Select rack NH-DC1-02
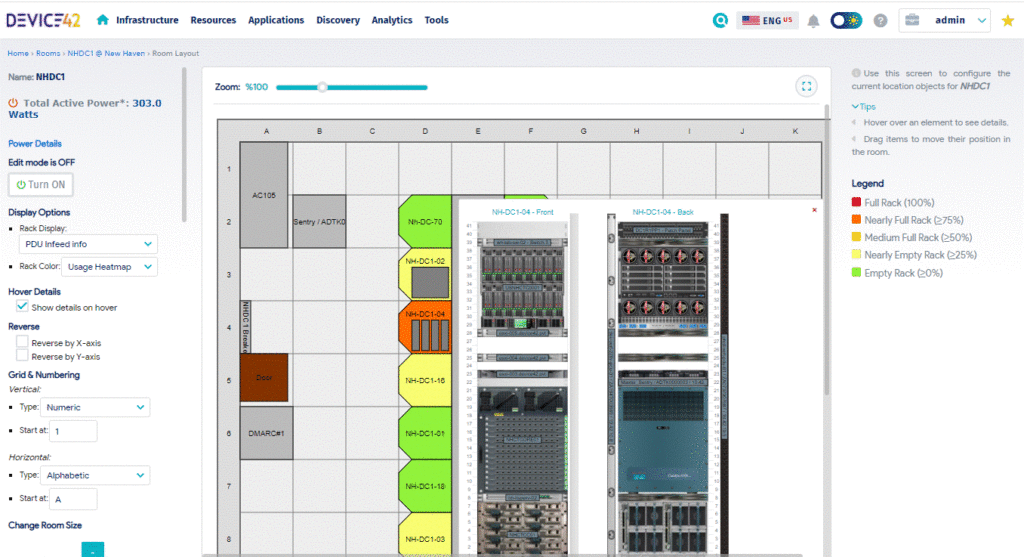 click(x=425, y=274)
